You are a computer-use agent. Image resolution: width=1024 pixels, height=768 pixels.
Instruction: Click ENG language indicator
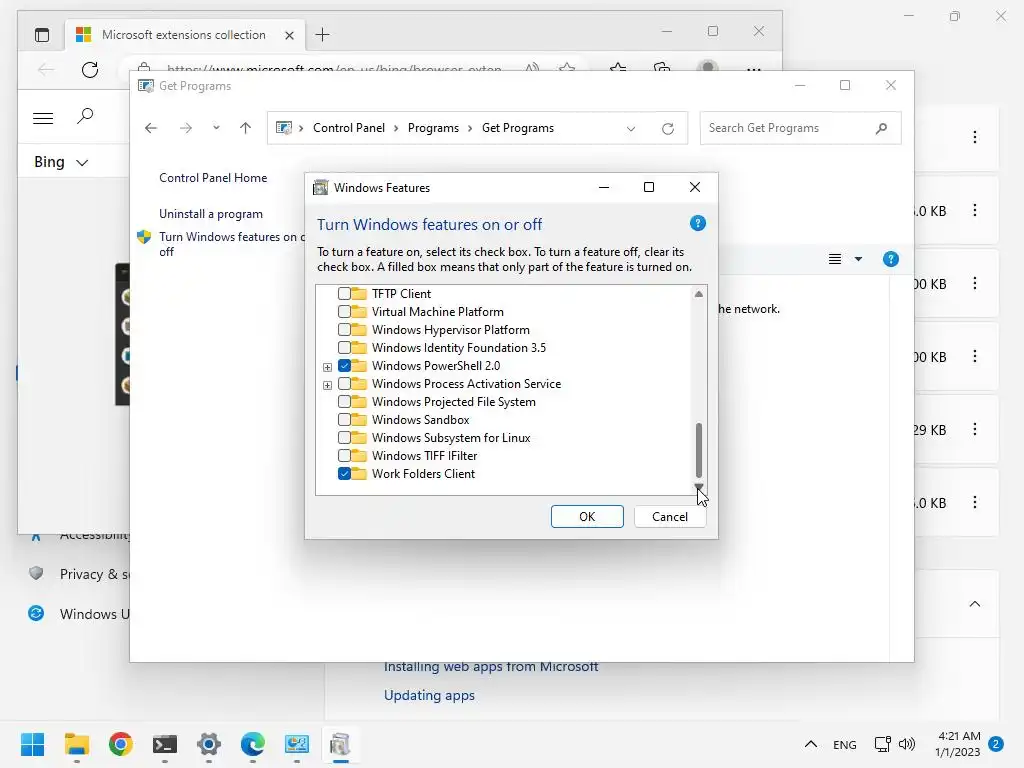click(x=844, y=744)
